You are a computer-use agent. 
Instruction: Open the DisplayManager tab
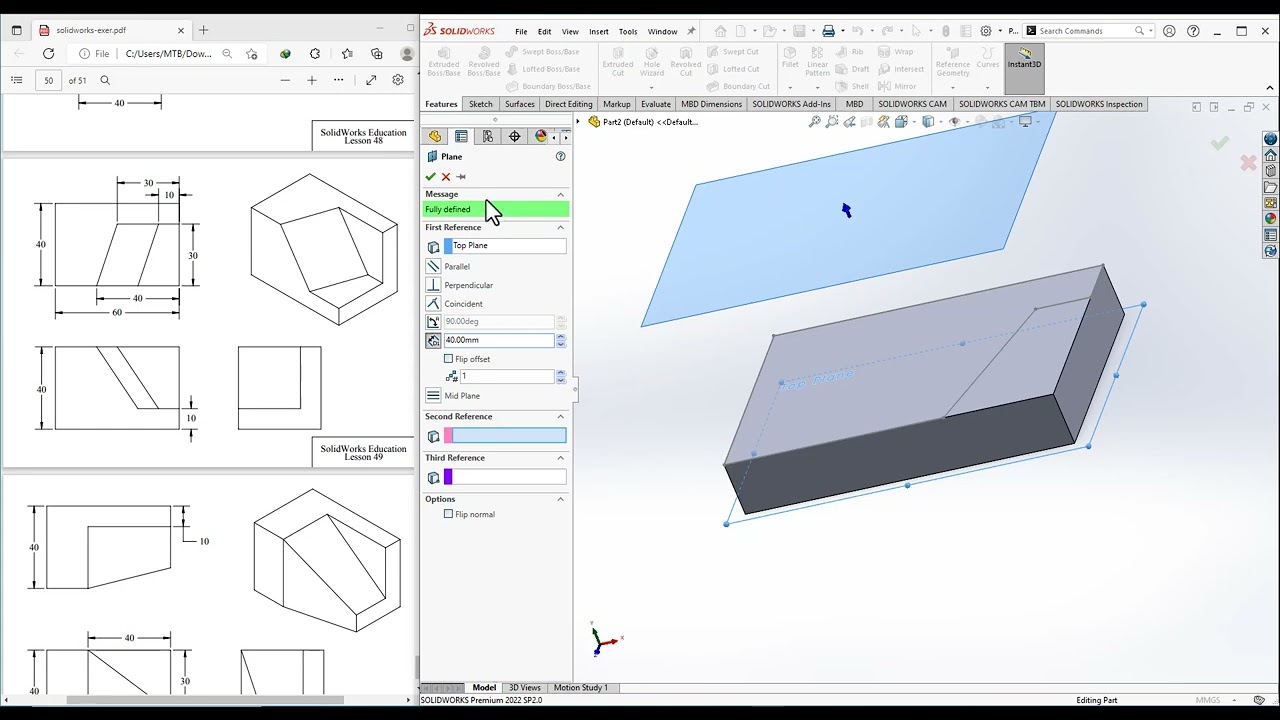click(x=541, y=136)
